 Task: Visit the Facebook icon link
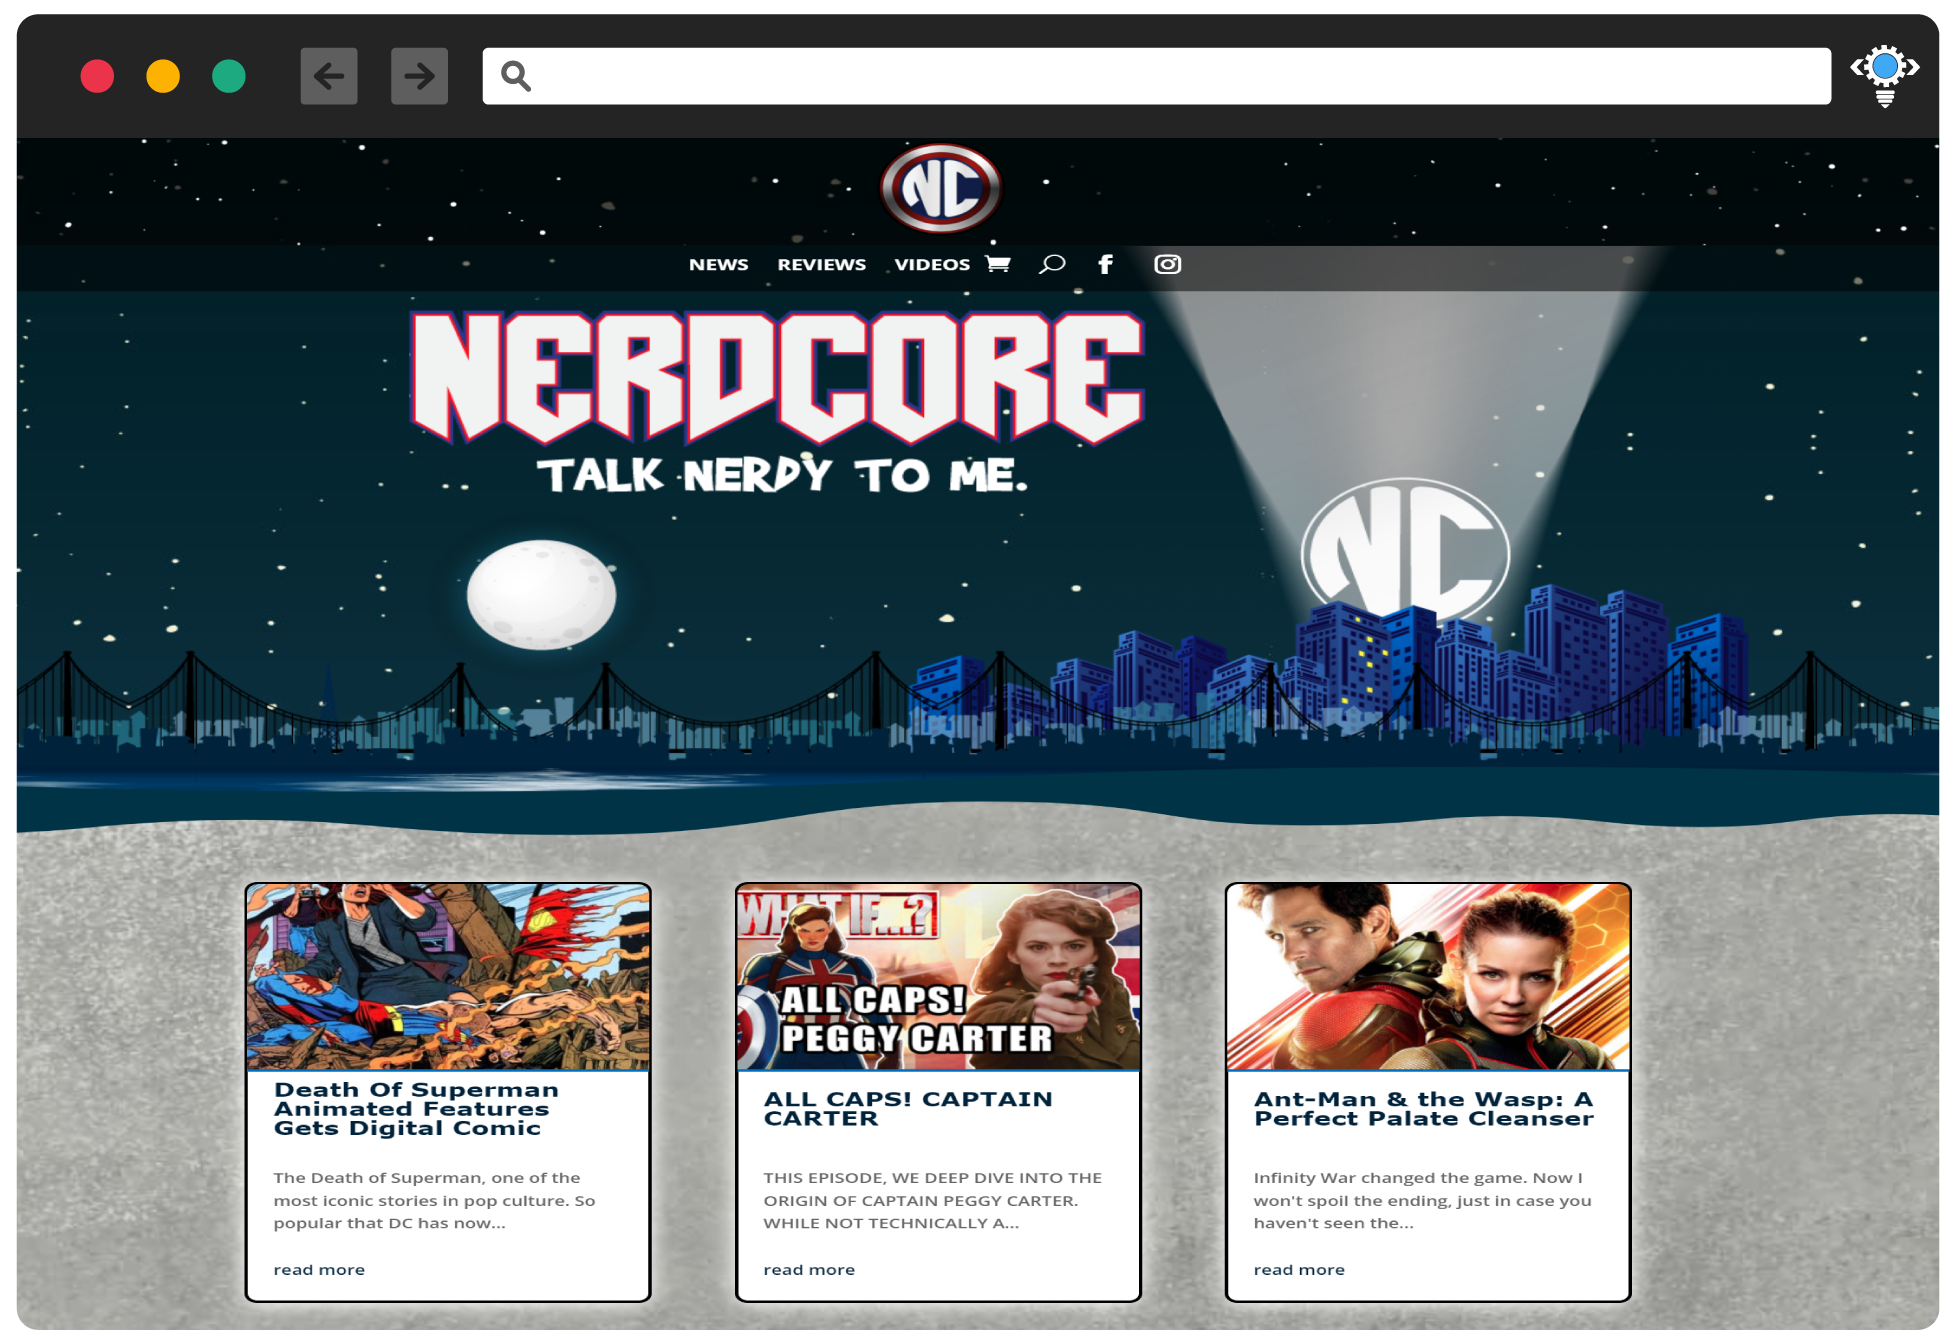click(x=1105, y=264)
